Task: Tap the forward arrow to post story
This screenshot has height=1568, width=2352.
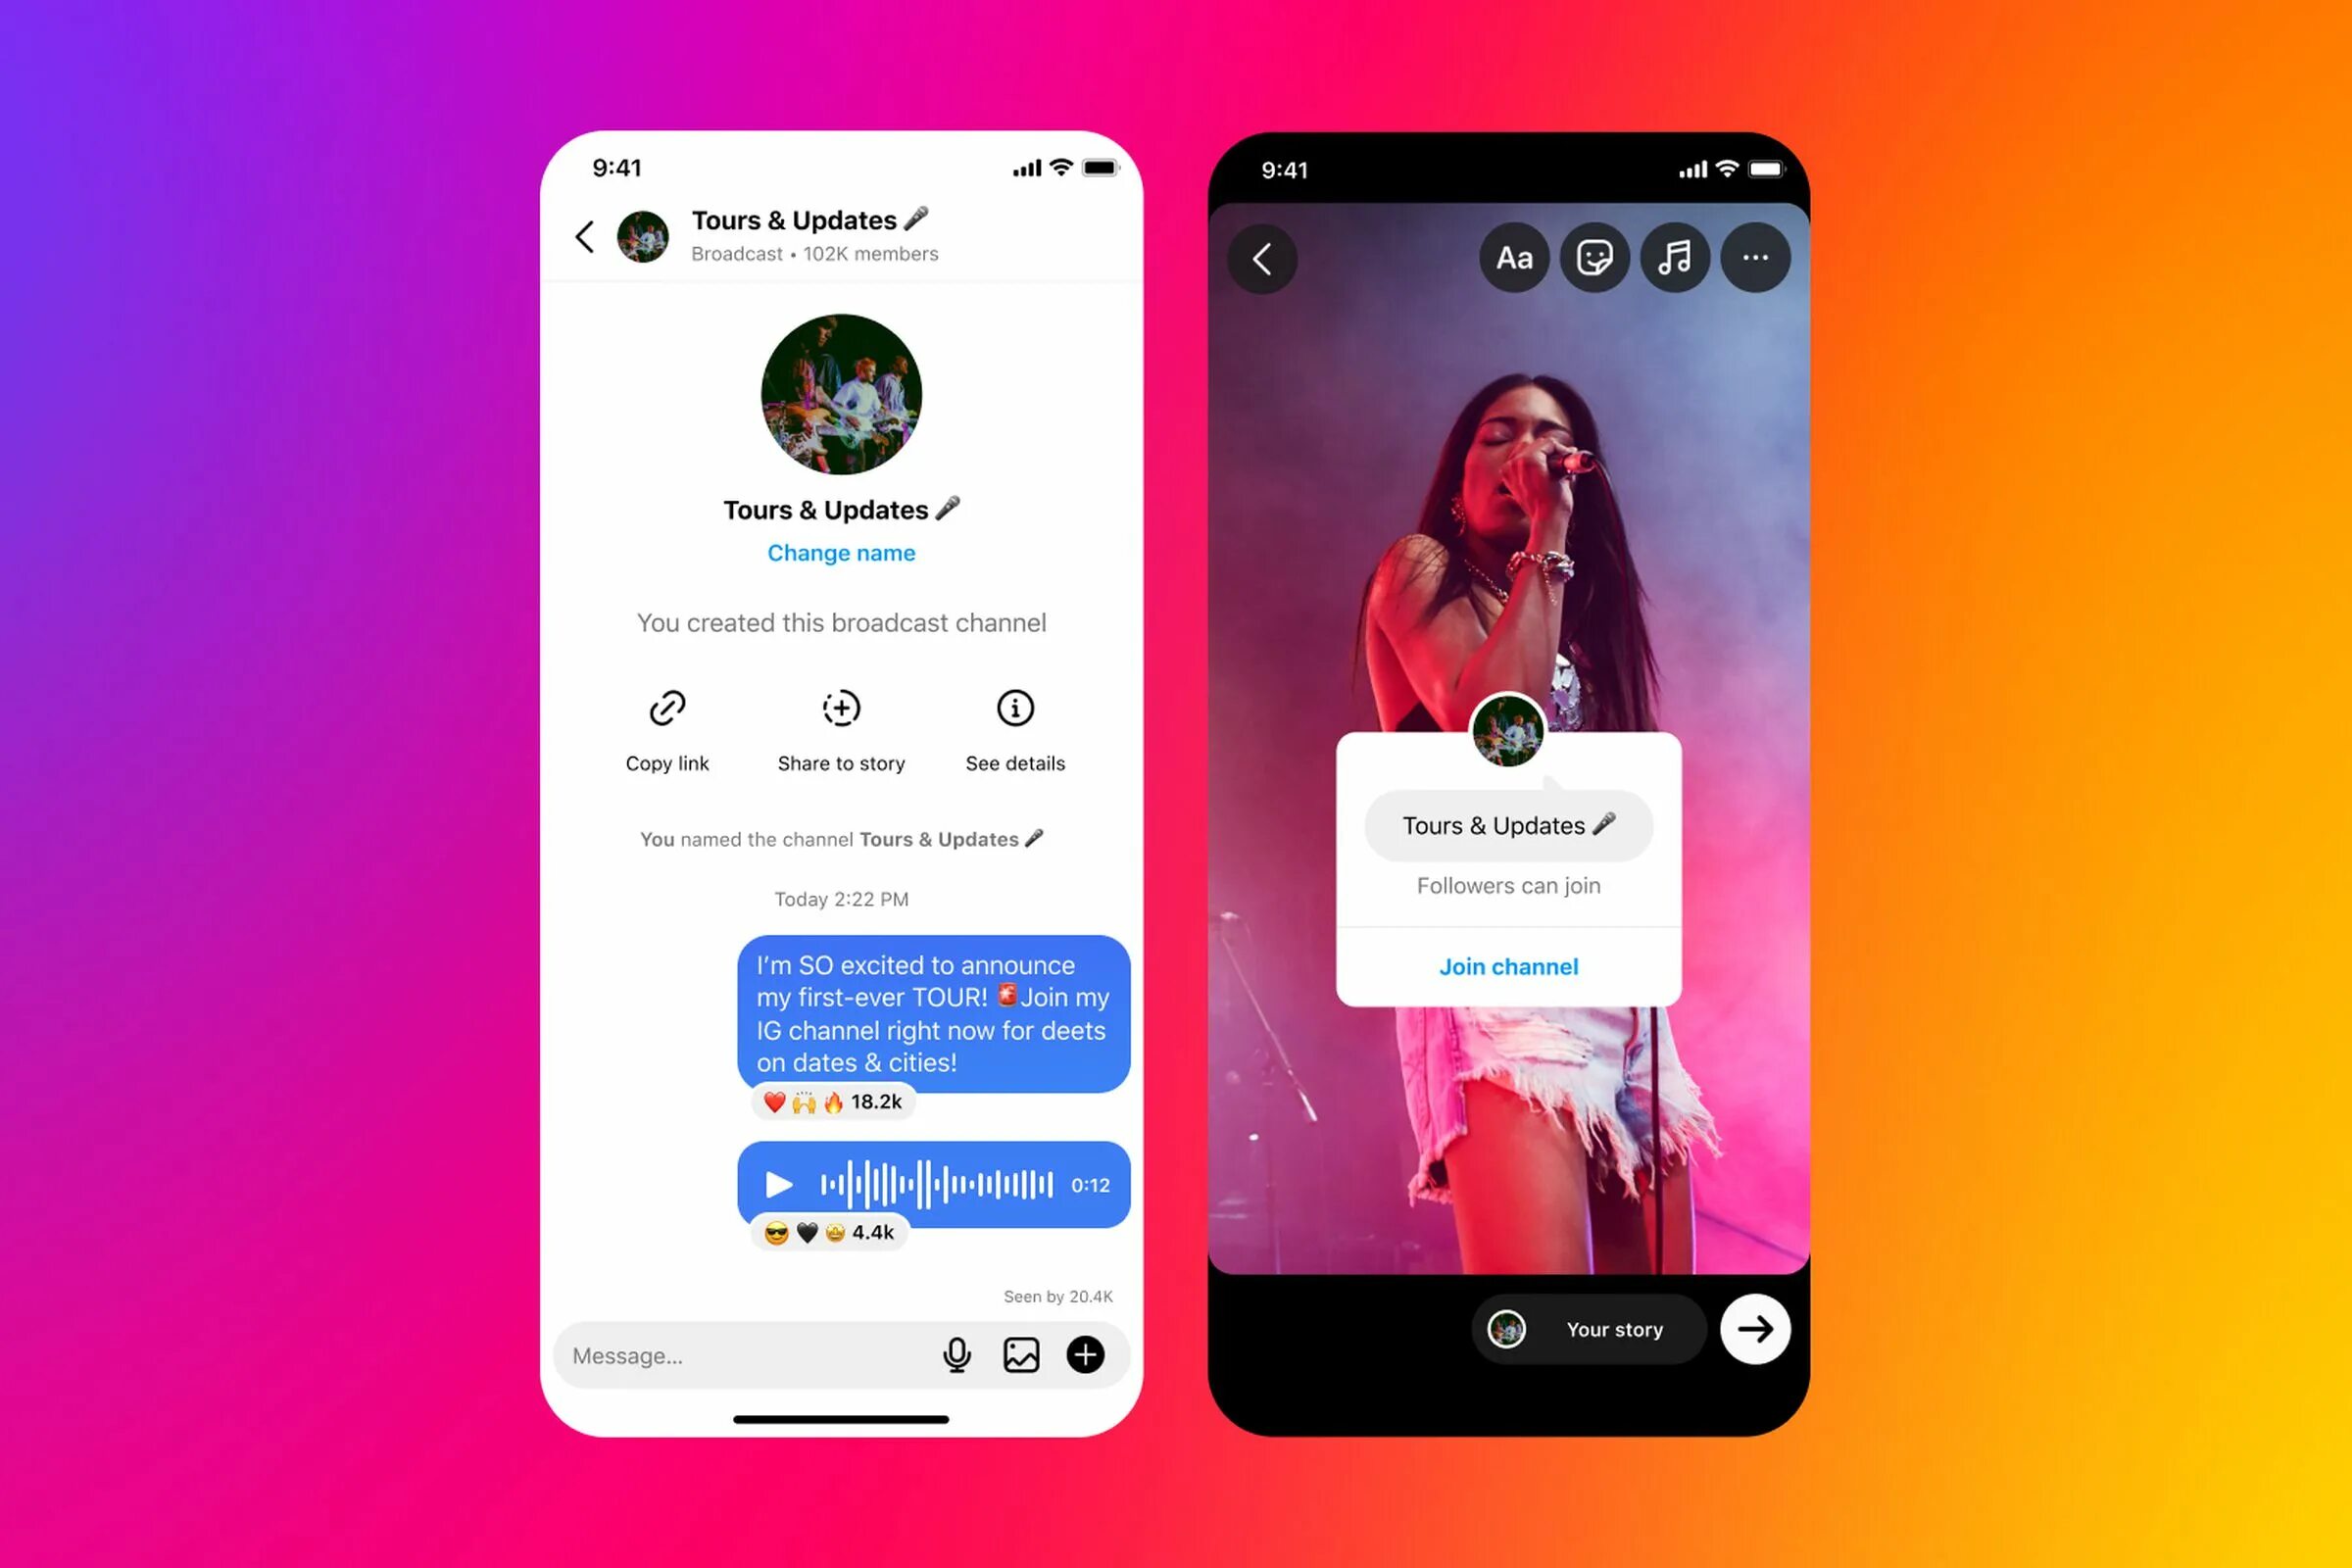Action: (x=1753, y=1328)
